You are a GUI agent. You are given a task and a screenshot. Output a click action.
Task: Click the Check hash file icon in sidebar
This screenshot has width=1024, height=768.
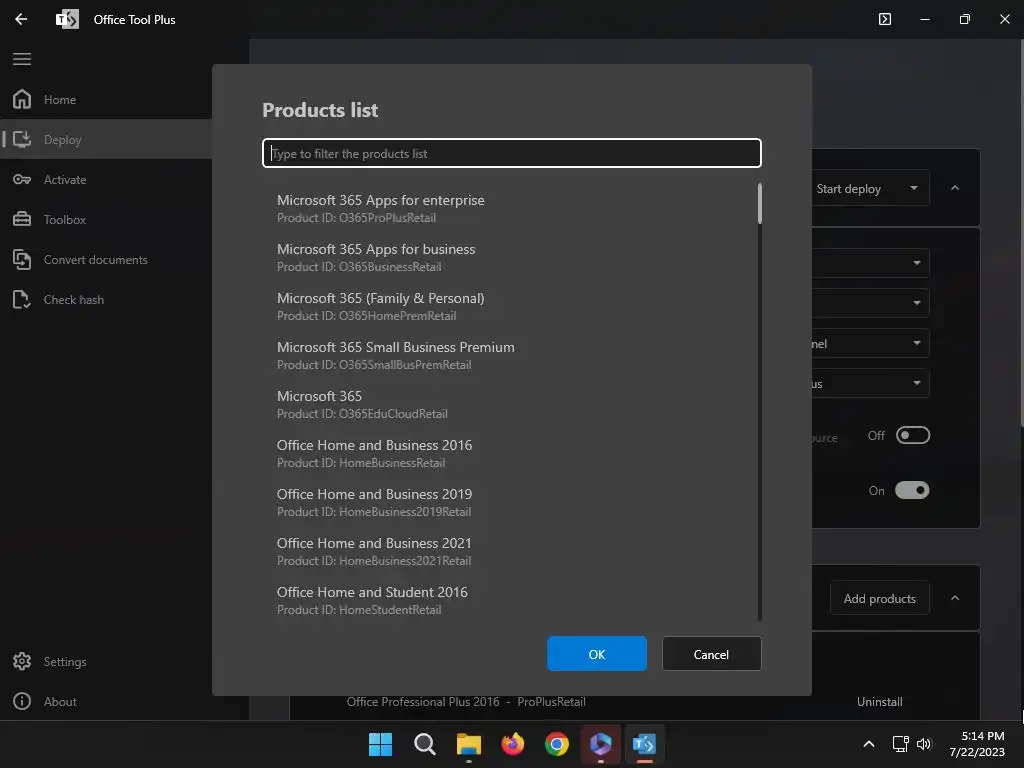pos(22,299)
